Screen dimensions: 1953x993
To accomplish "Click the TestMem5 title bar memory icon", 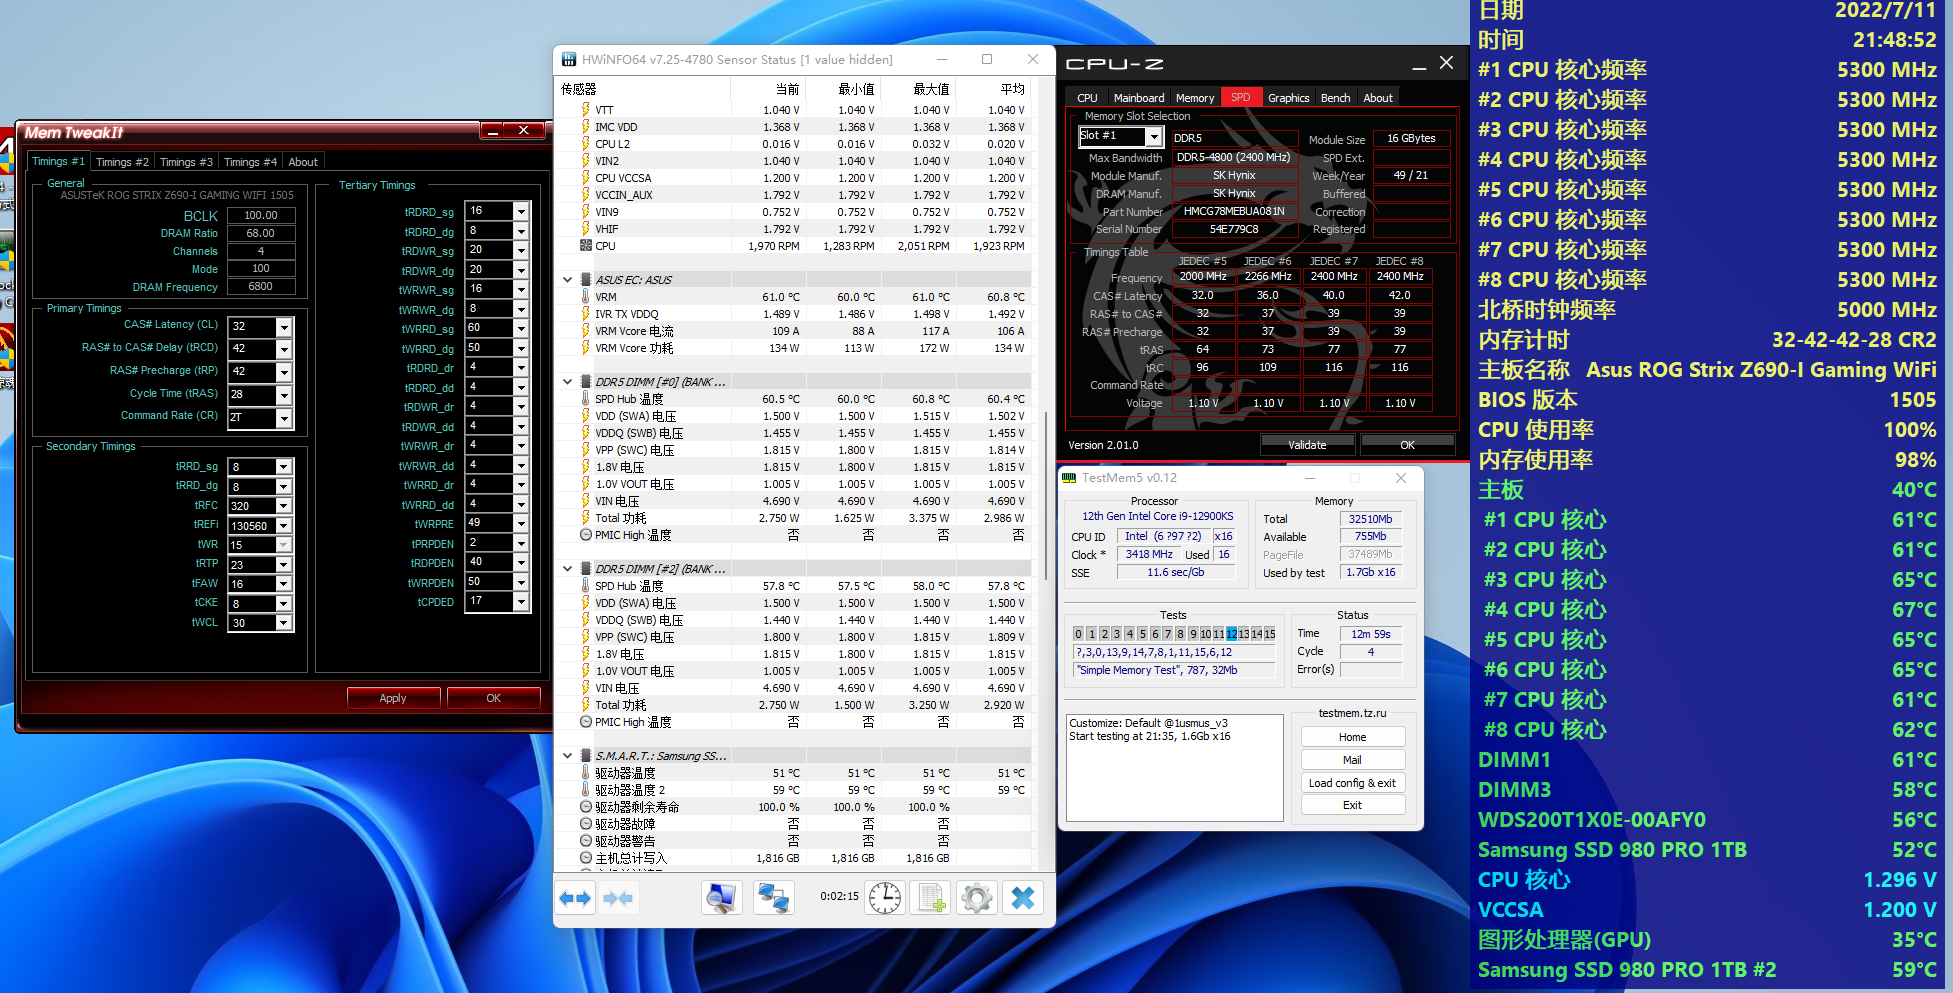I will click(x=1069, y=478).
